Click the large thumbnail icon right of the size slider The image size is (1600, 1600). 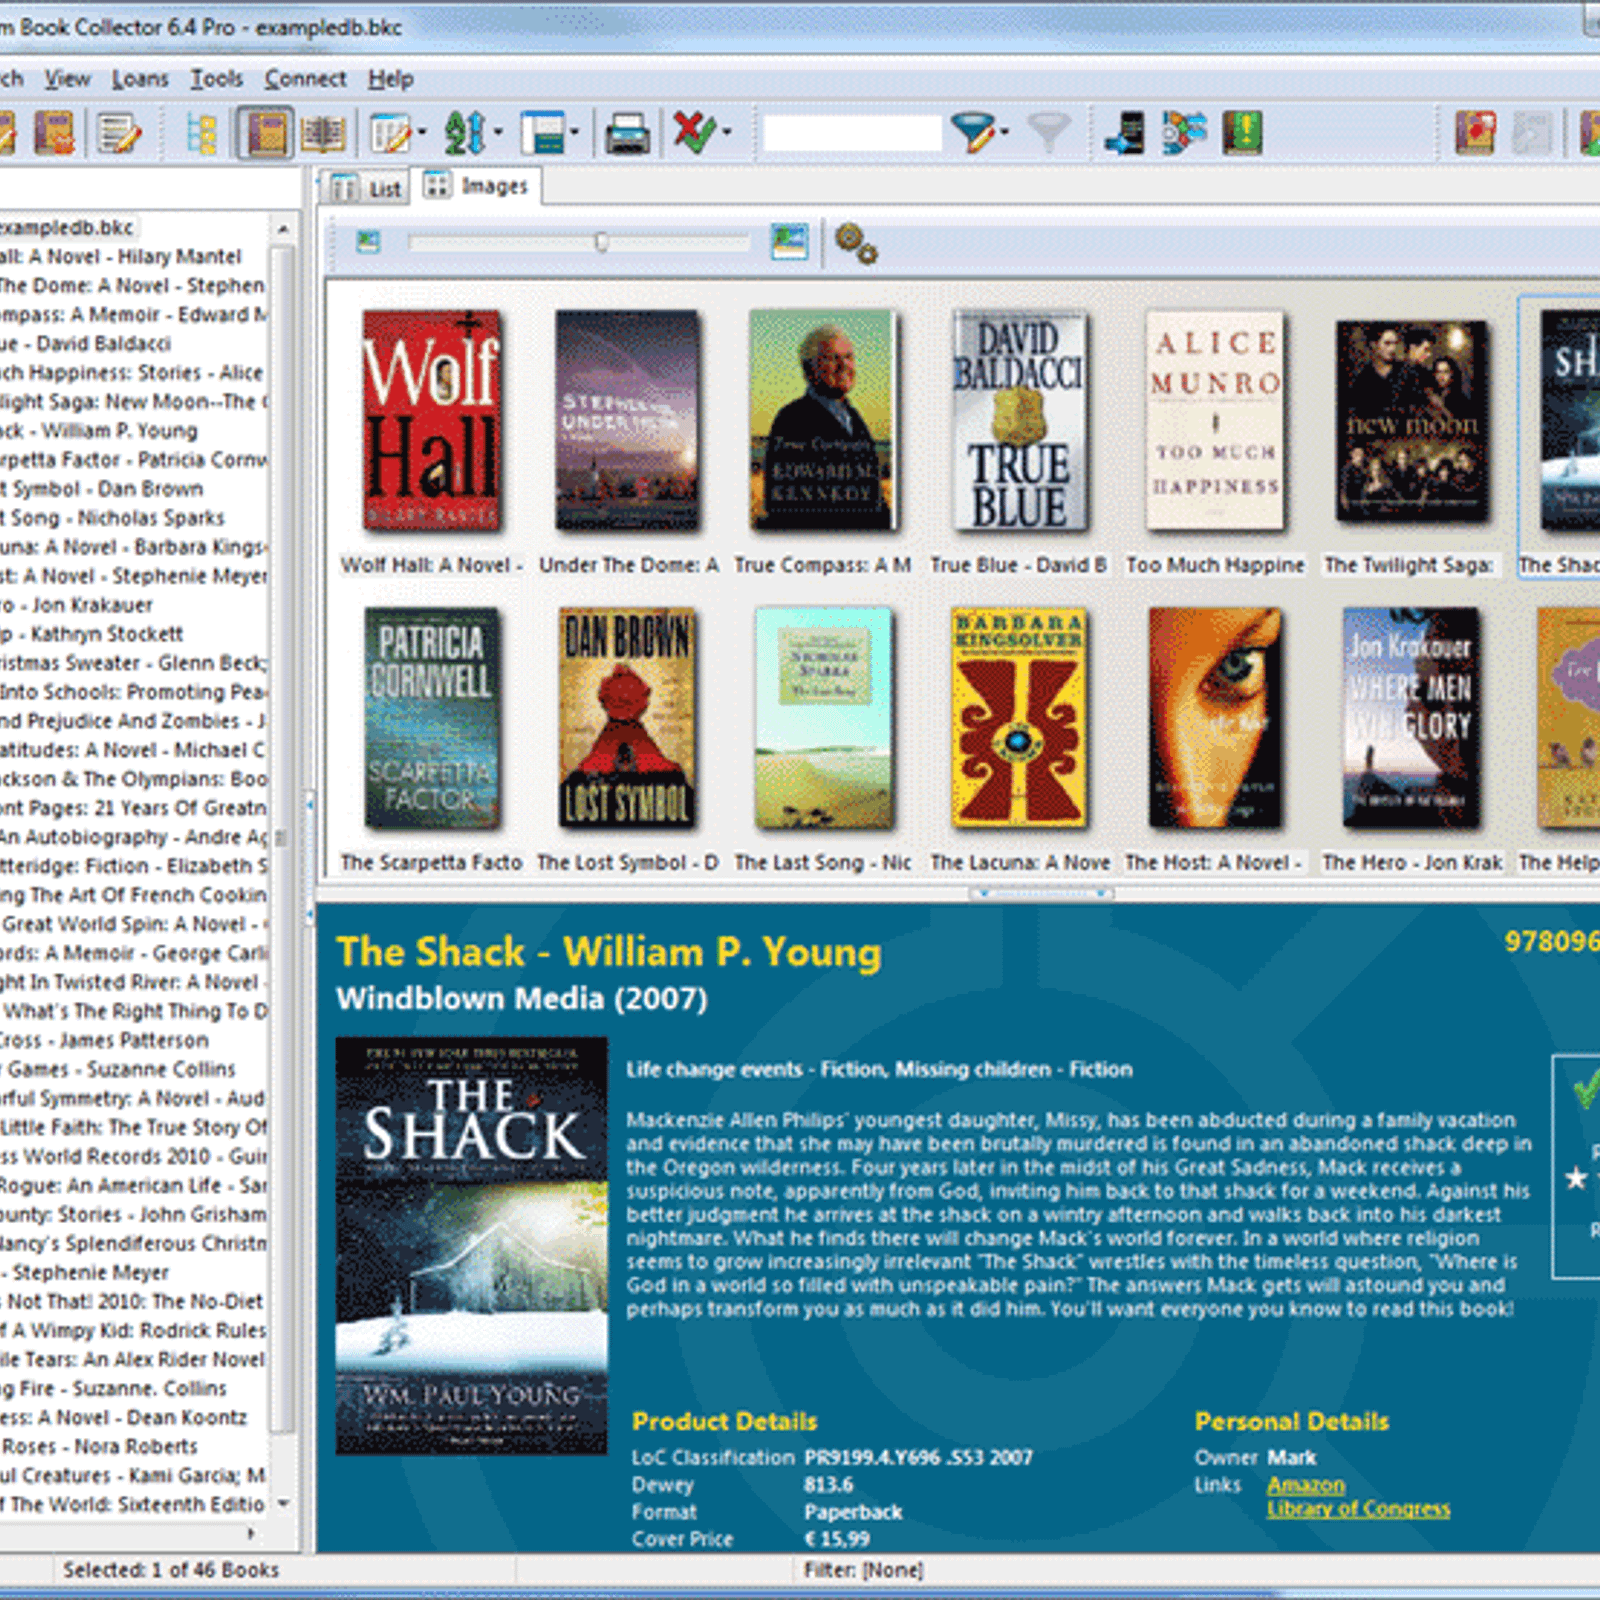coord(789,242)
